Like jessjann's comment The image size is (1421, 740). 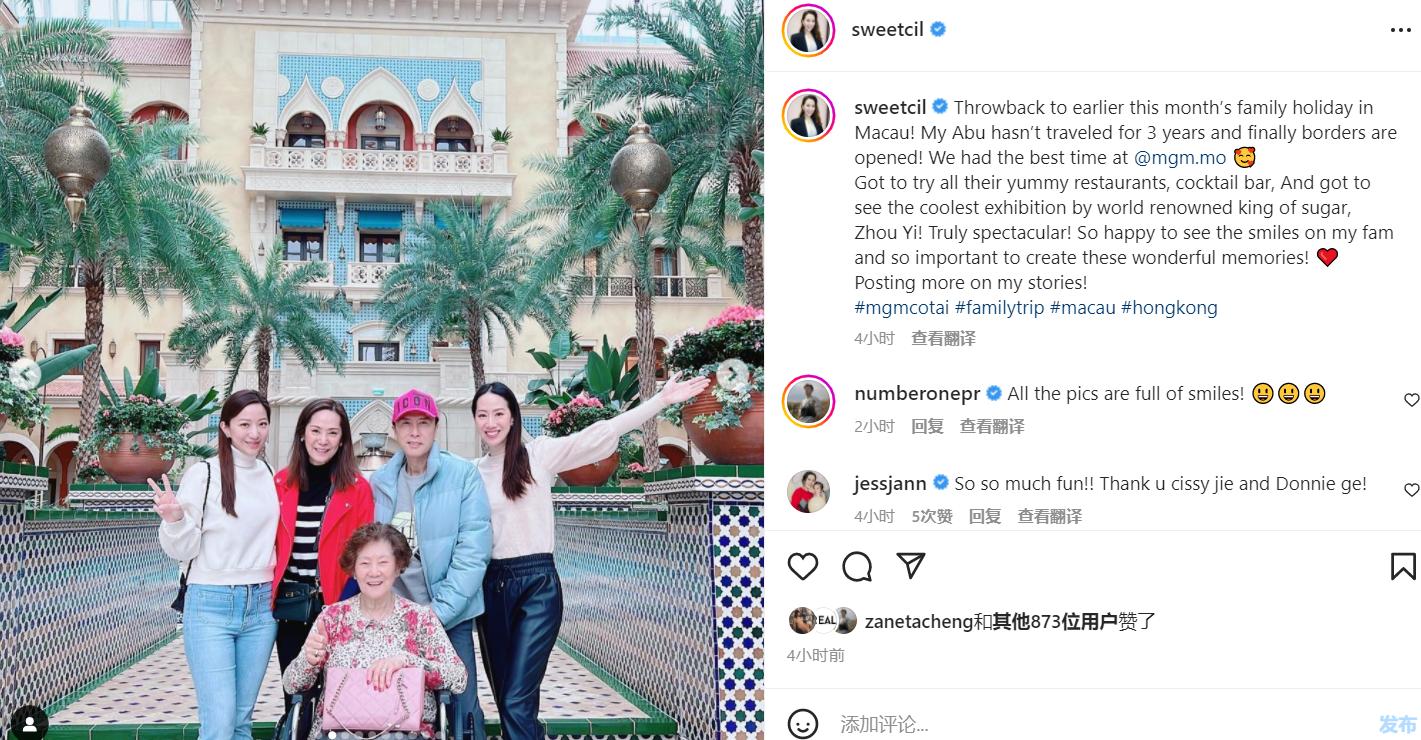[1411, 490]
